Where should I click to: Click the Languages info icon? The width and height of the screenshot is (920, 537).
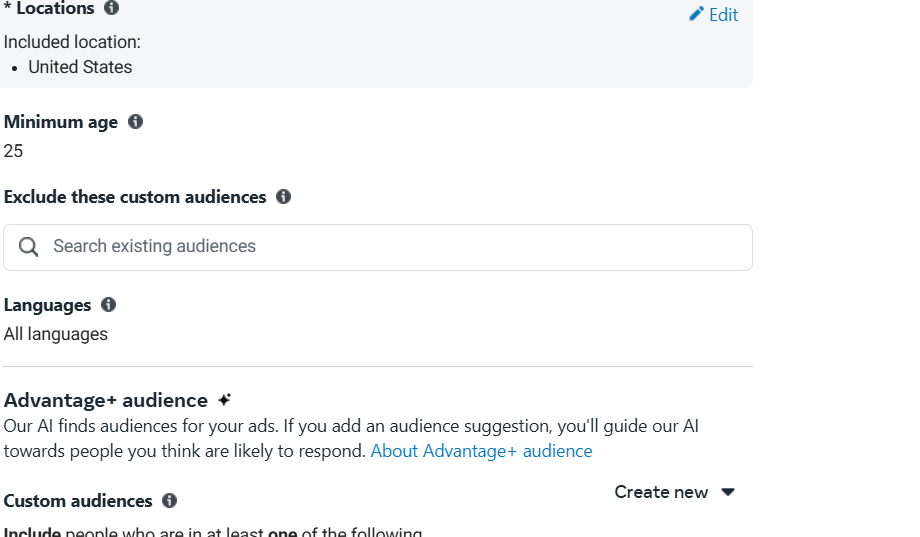click(108, 305)
